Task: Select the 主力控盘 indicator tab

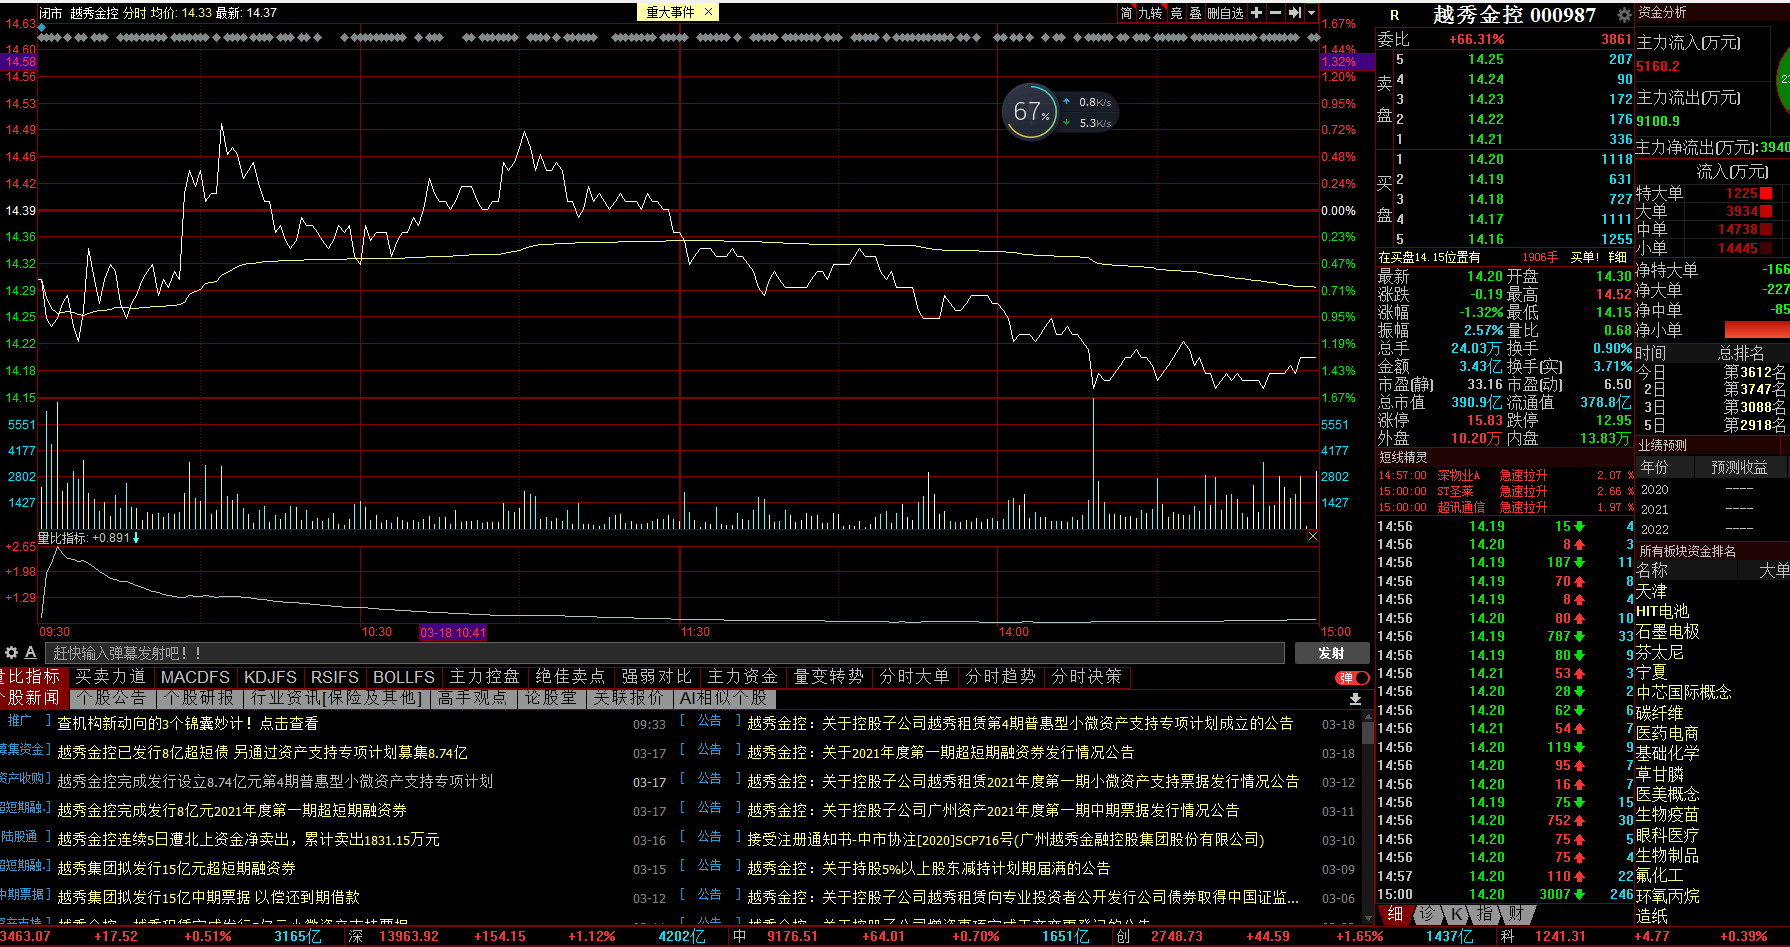Action: click(x=485, y=677)
